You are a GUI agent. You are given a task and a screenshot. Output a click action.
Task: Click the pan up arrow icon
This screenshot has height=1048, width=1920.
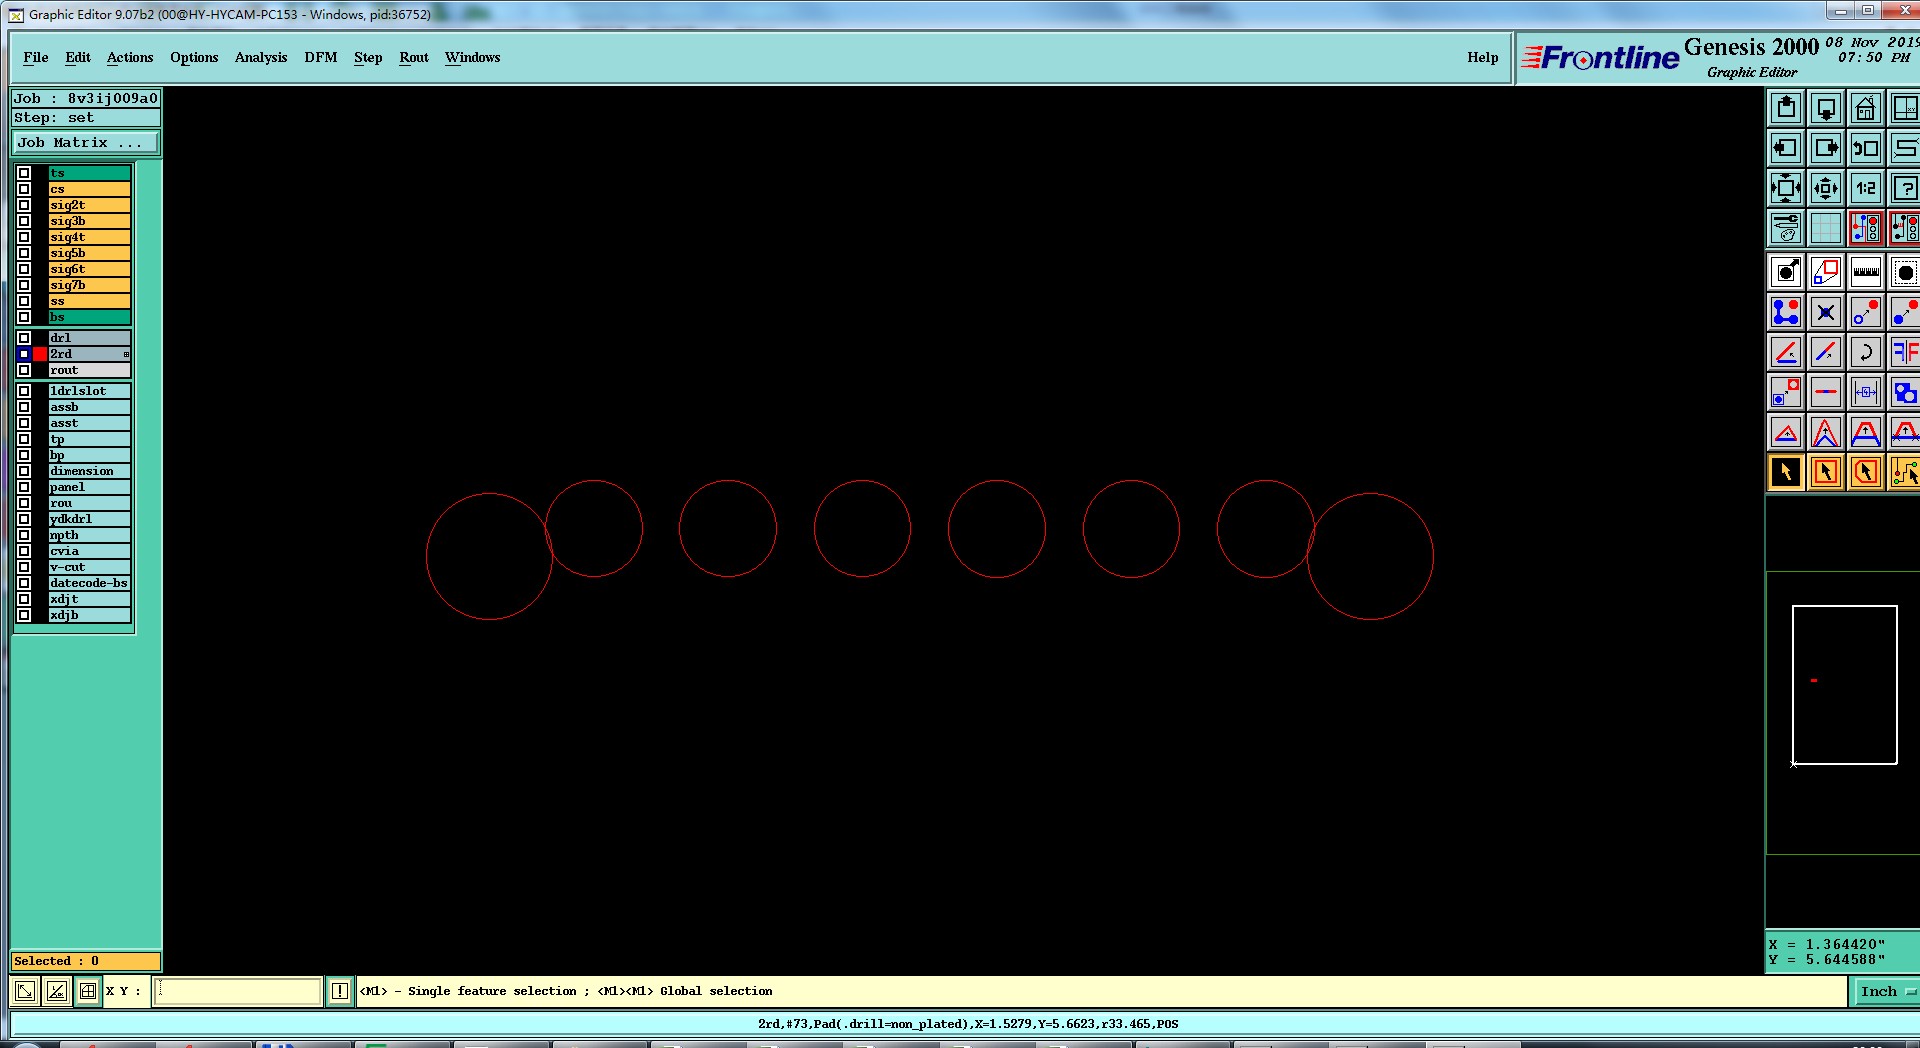point(1786,108)
